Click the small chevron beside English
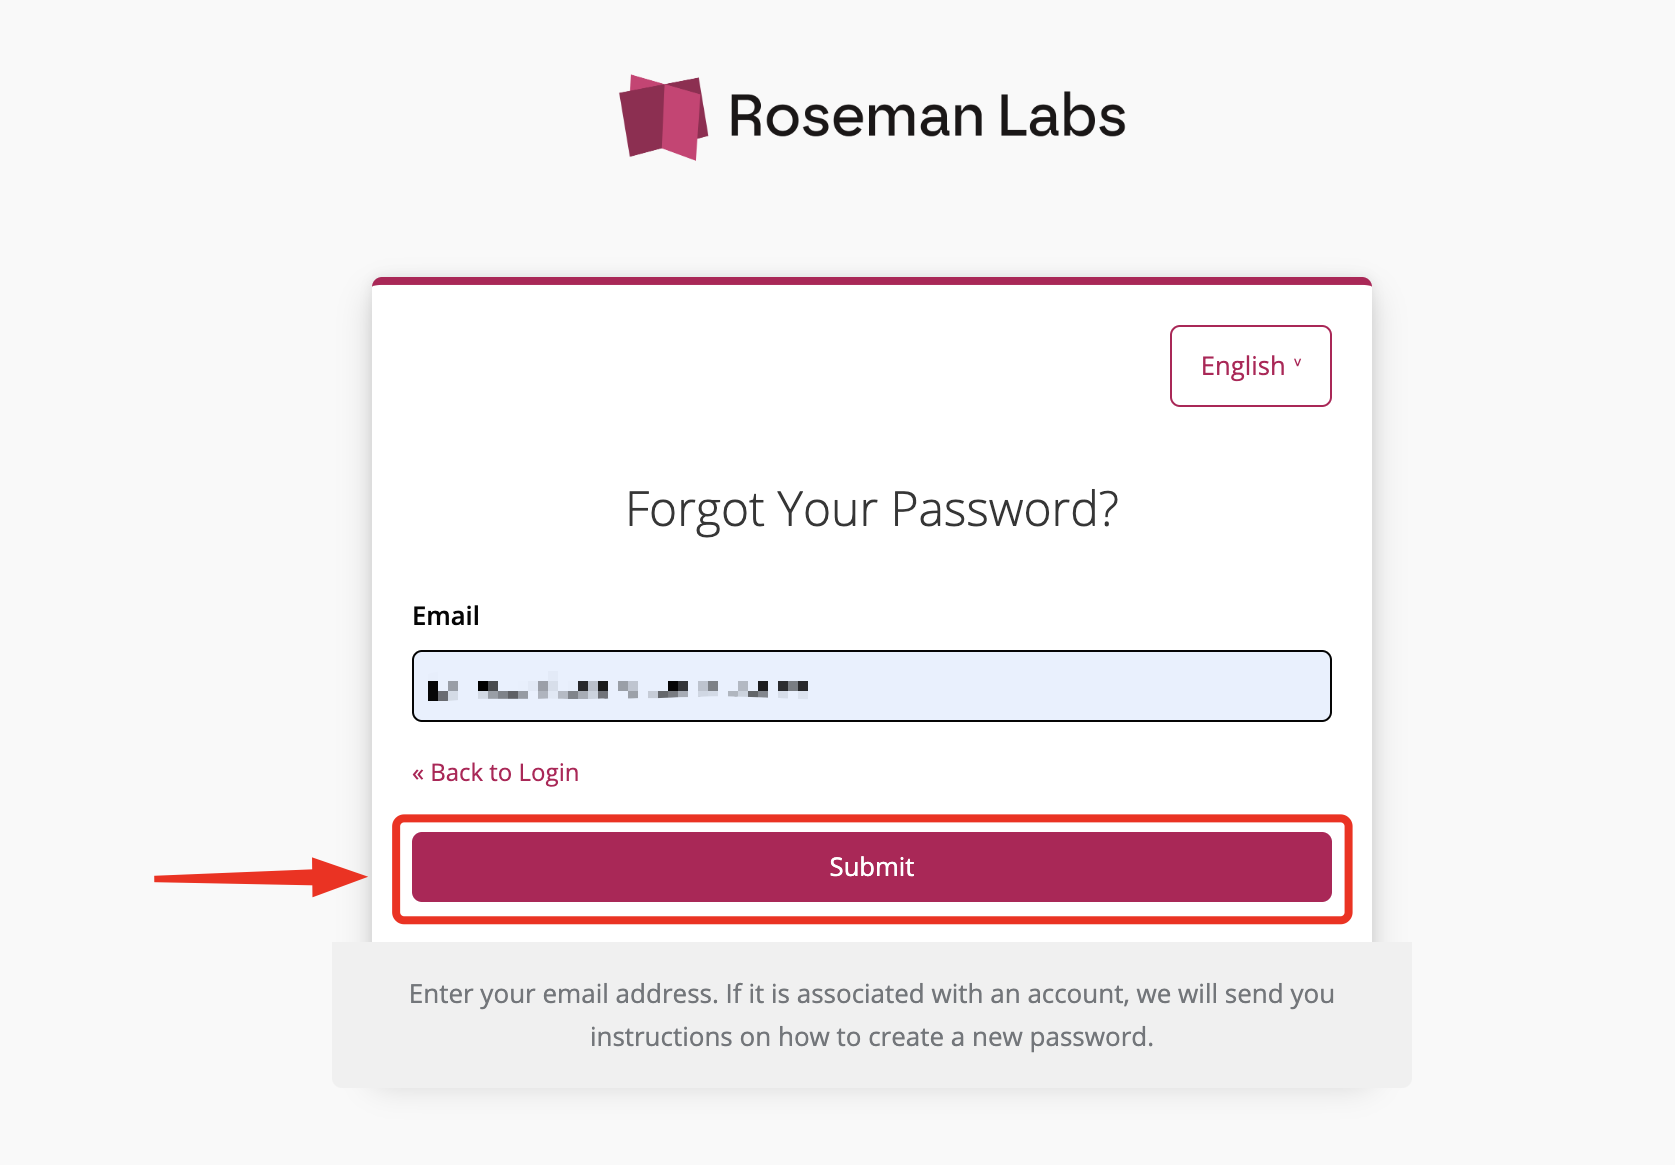 point(1298,364)
